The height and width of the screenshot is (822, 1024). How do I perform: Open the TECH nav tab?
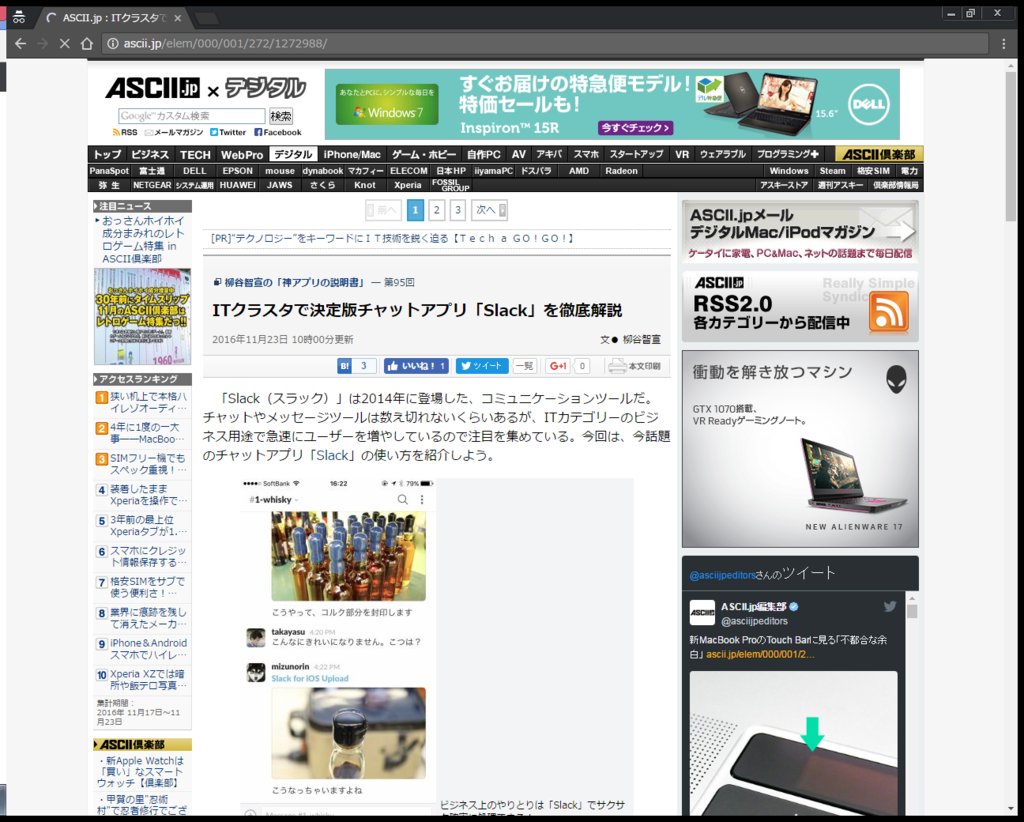coord(195,155)
